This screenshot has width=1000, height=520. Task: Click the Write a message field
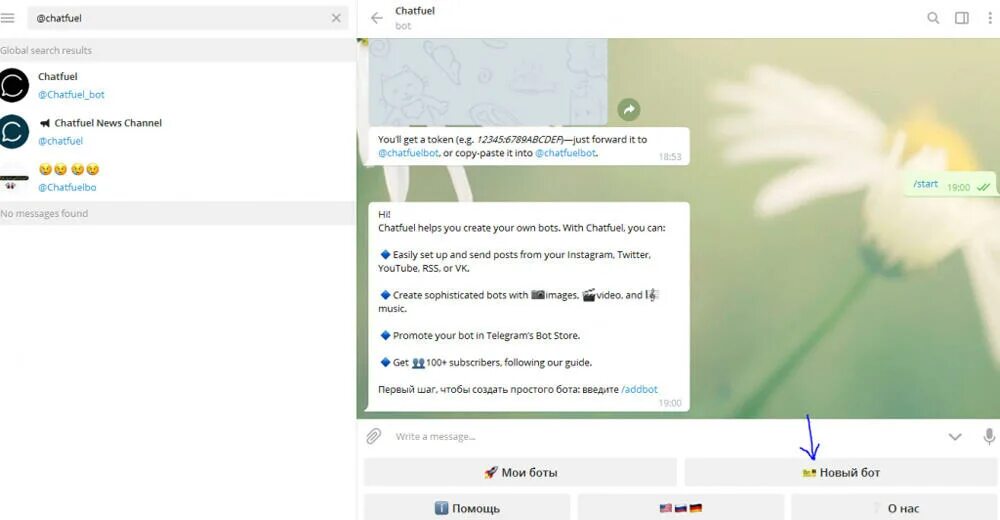(663, 436)
